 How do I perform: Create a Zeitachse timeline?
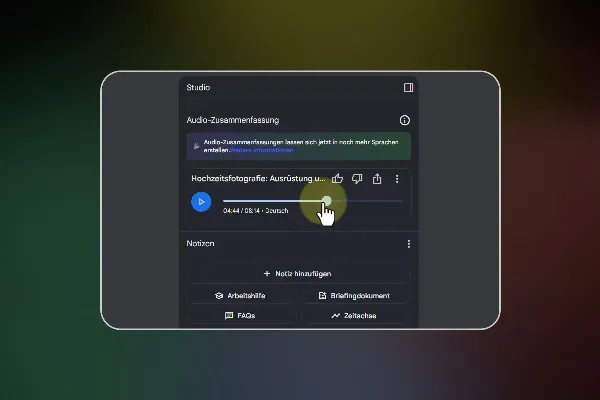tap(354, 315)
